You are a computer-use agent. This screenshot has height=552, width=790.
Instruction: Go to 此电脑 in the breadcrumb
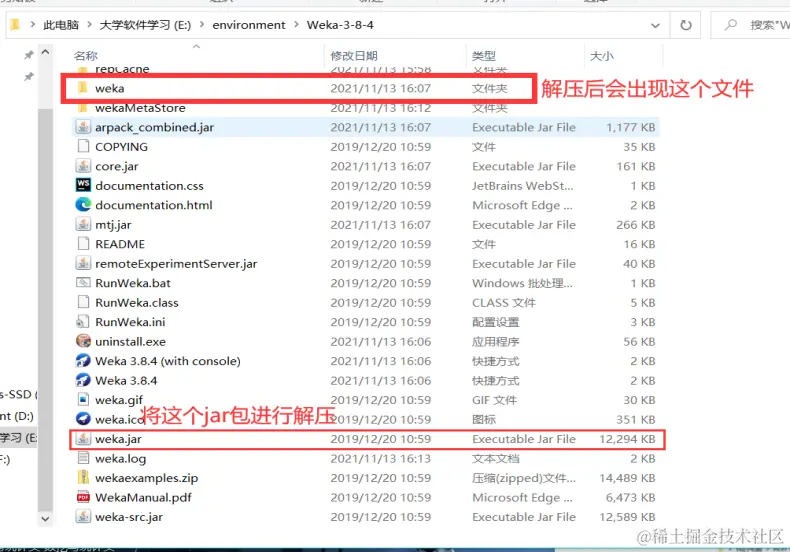pyautogui.click(x=61, y=25)
